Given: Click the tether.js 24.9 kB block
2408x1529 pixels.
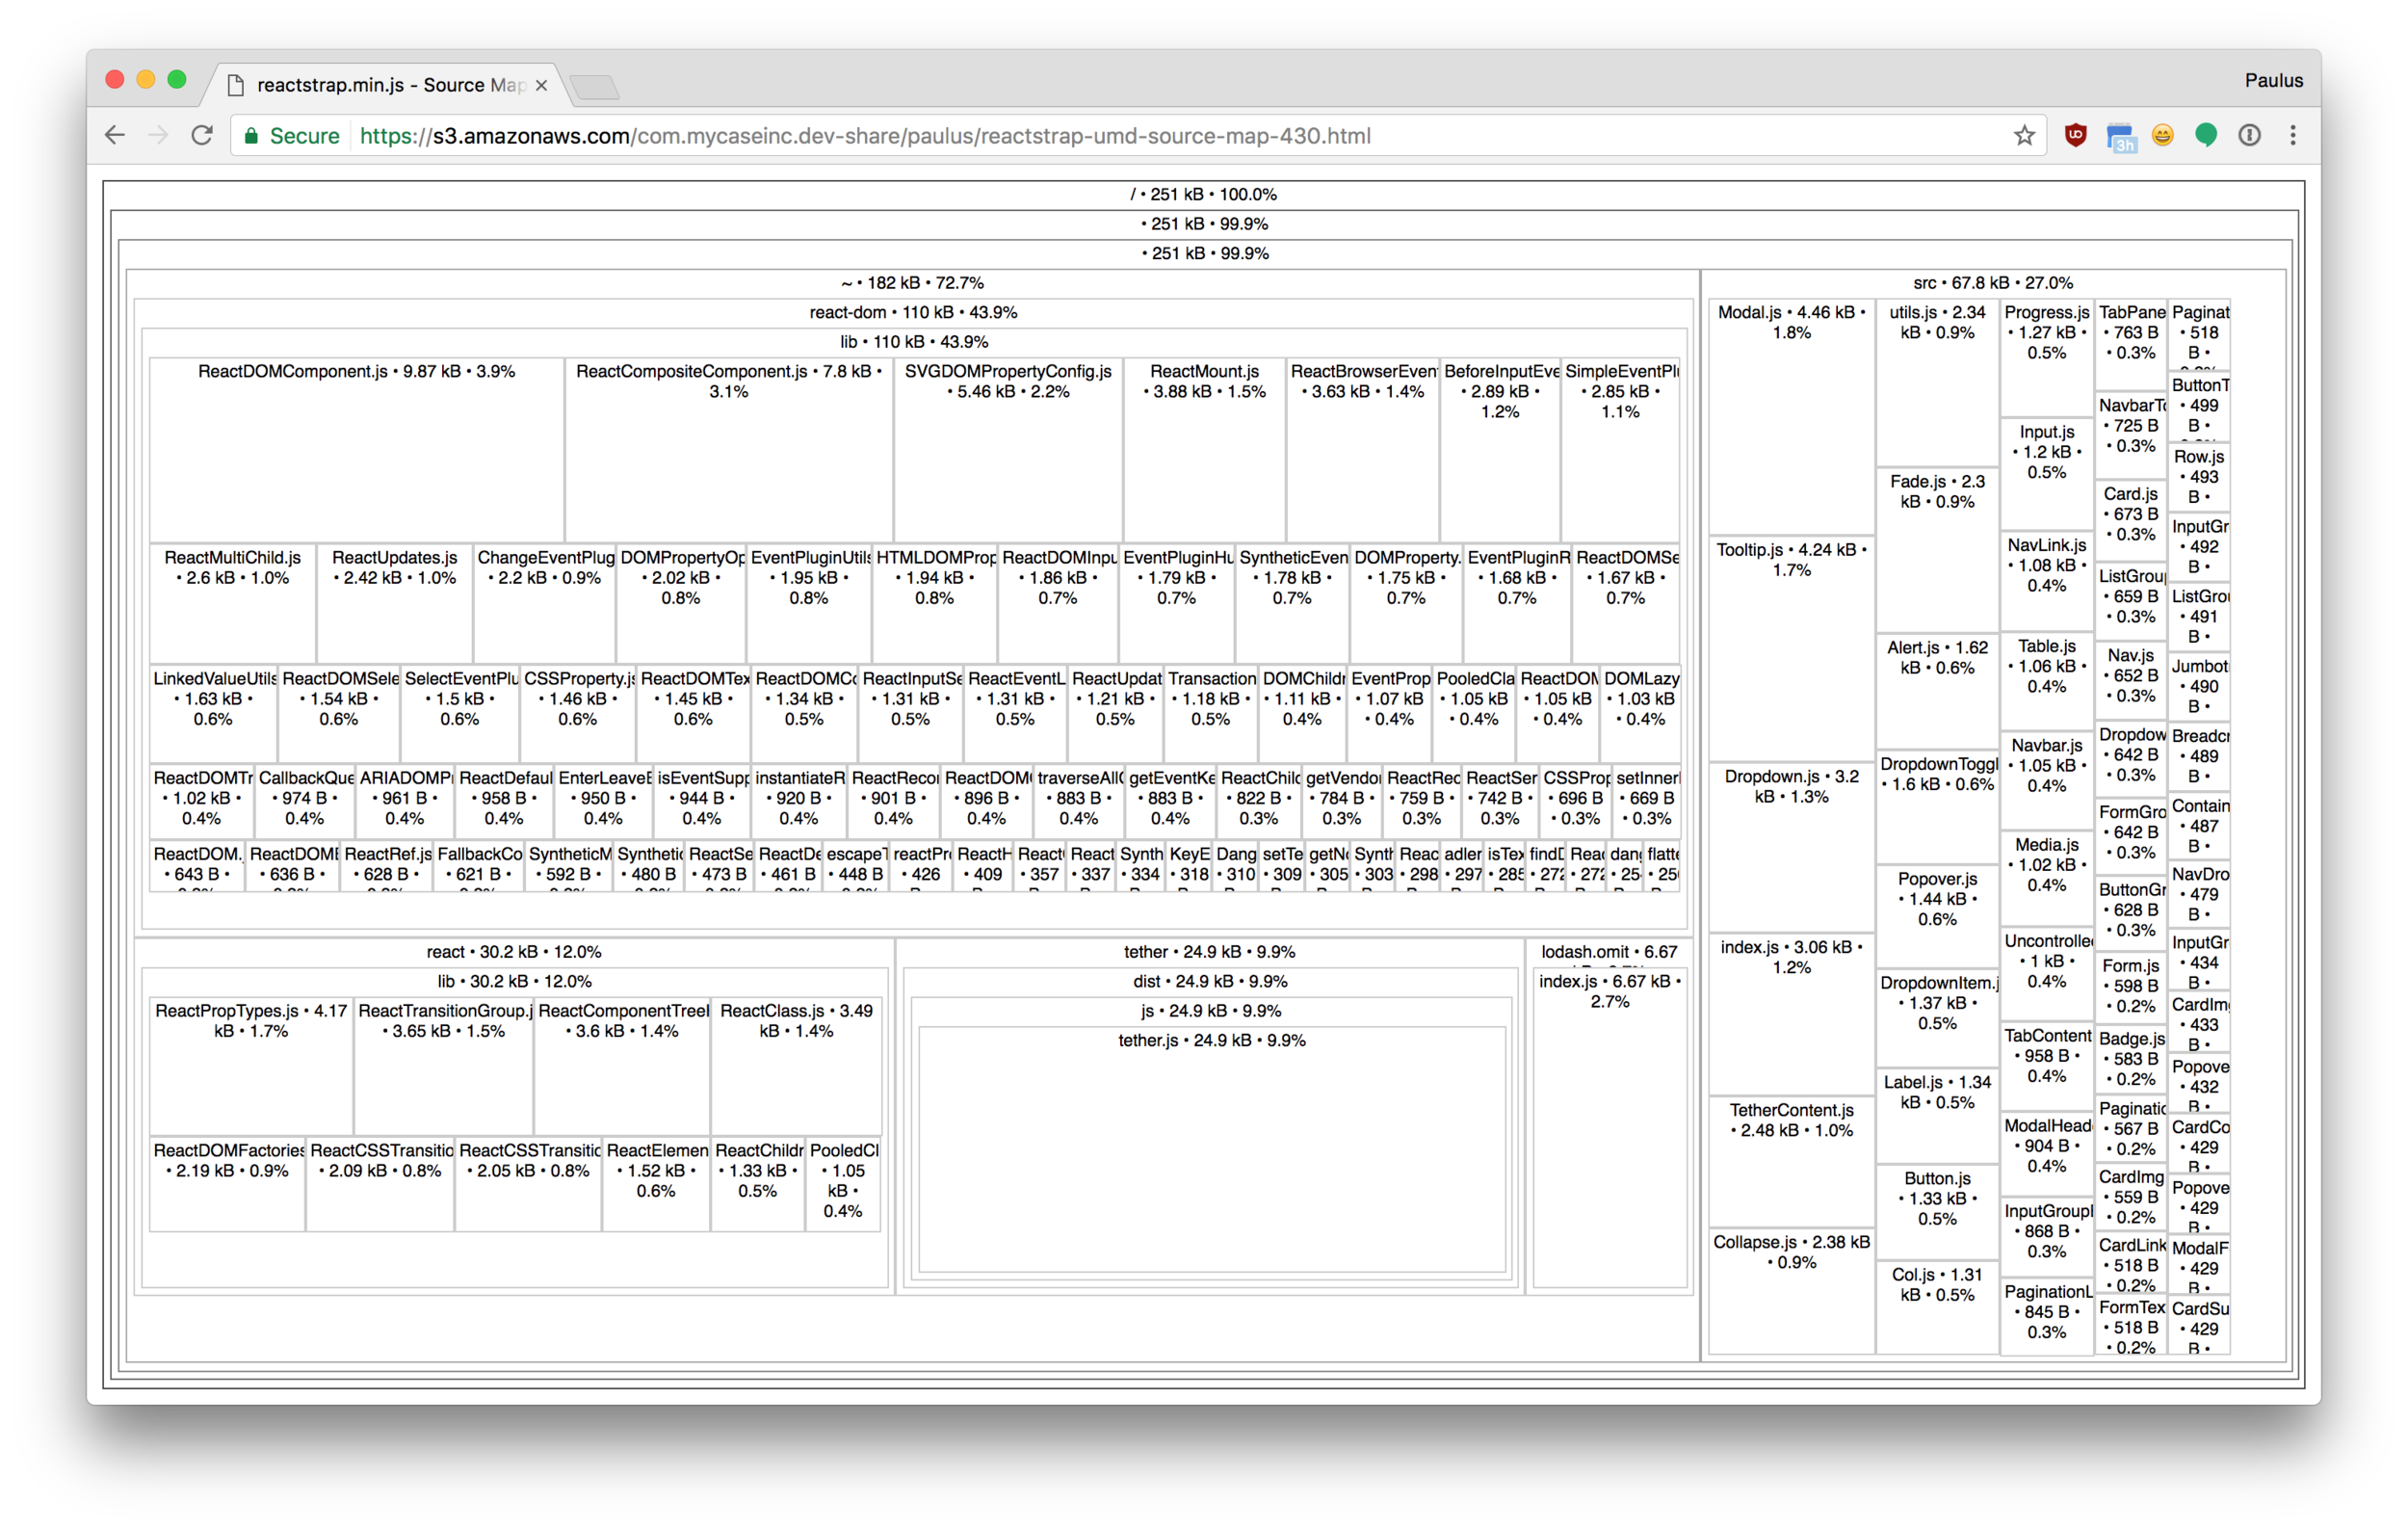Looking at the screenshot, I should [x=1212, y=1150].
